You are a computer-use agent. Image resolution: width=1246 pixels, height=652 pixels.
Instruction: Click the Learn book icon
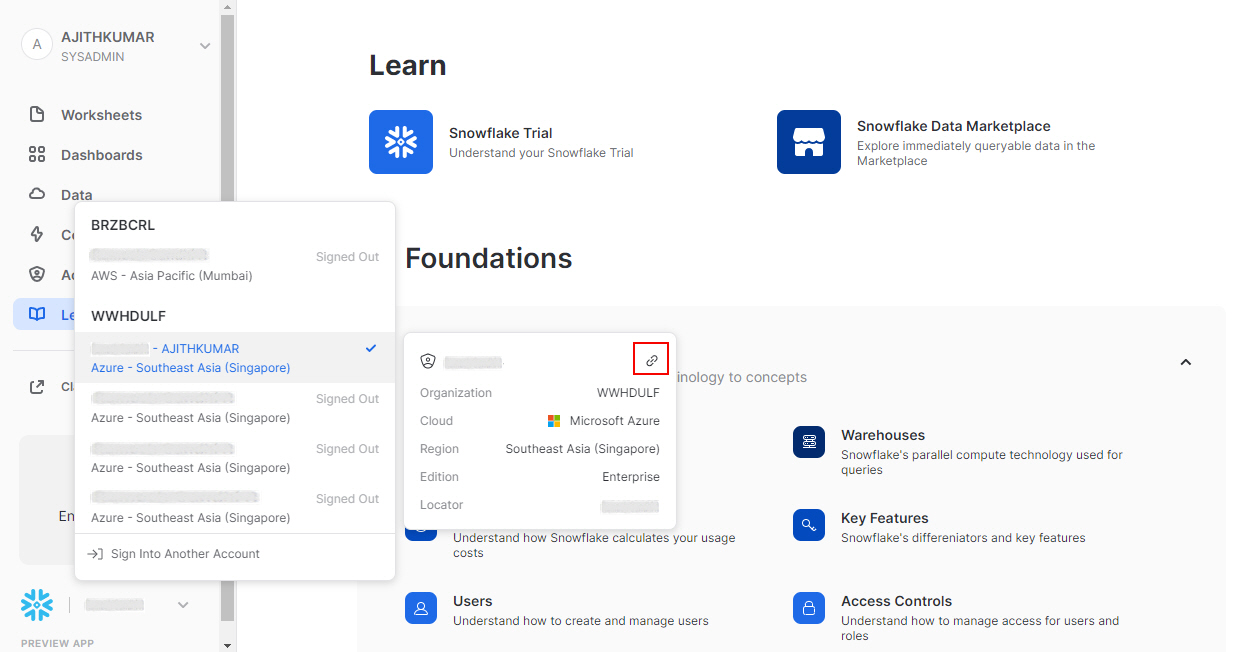[37, 314]
